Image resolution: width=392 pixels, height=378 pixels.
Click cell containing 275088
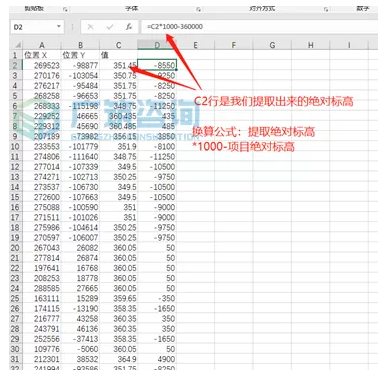tap(42, 207)
